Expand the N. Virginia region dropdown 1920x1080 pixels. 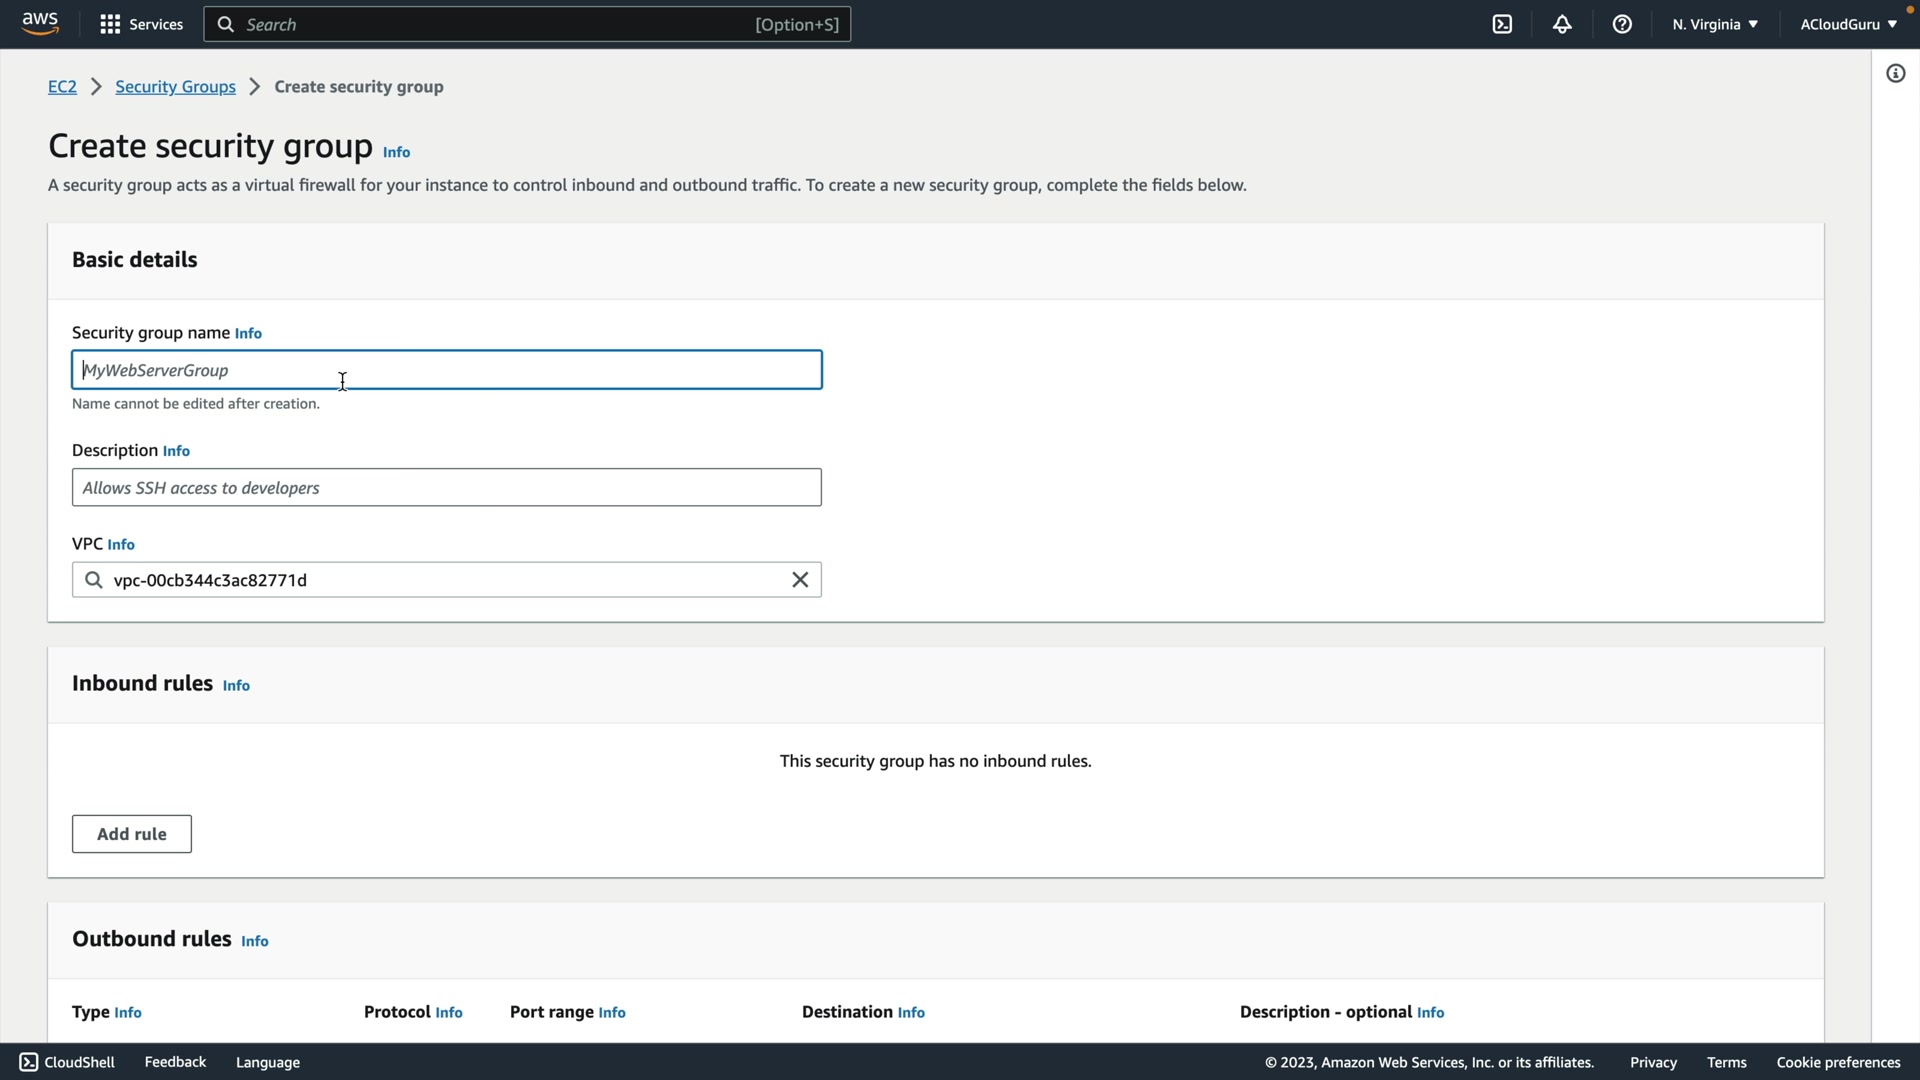point(1714,24)
